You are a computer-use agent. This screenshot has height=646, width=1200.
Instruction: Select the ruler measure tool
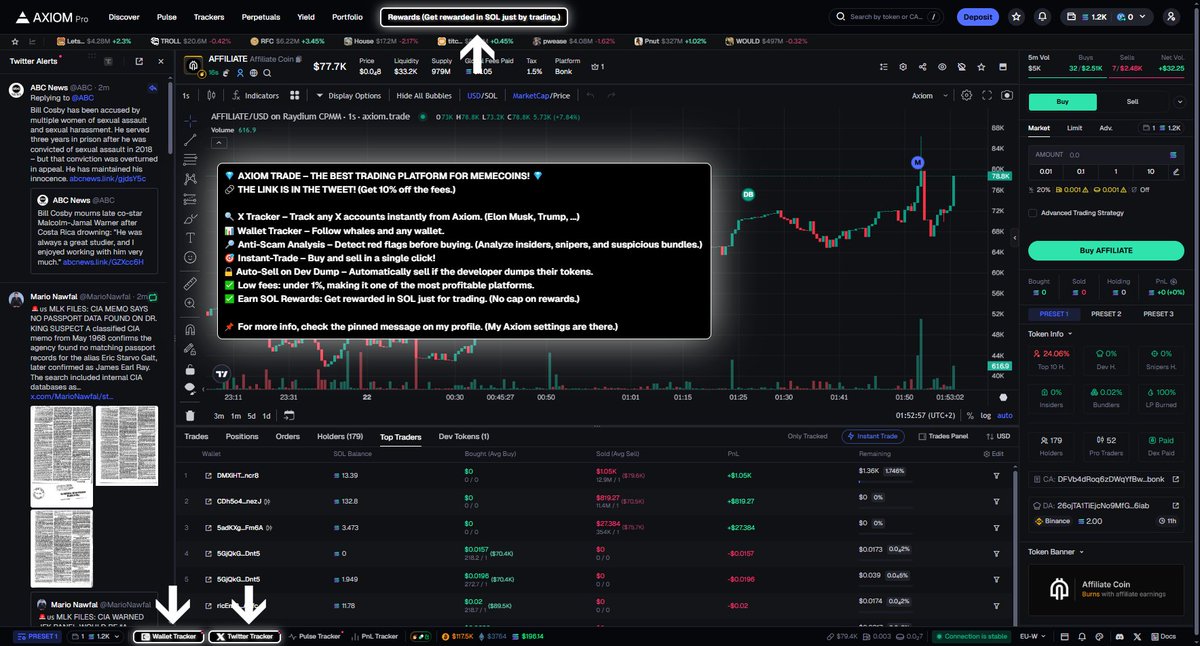pyautogui.click(x=190, y=284)
